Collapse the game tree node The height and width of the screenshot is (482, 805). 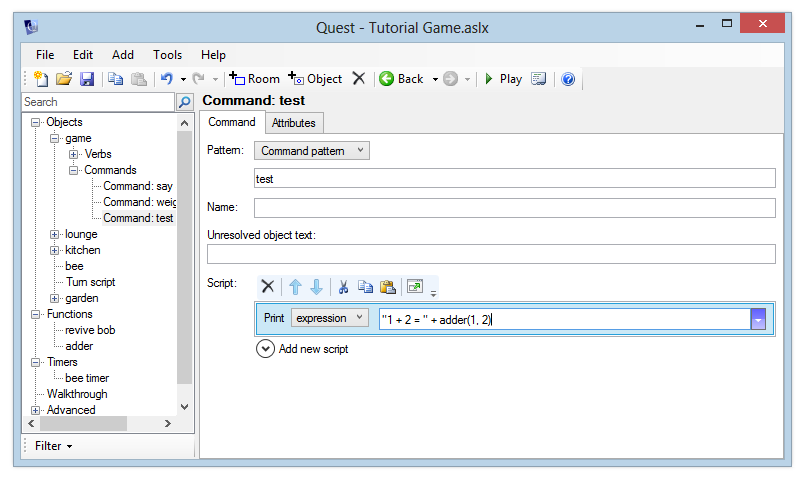pos(54,139)
